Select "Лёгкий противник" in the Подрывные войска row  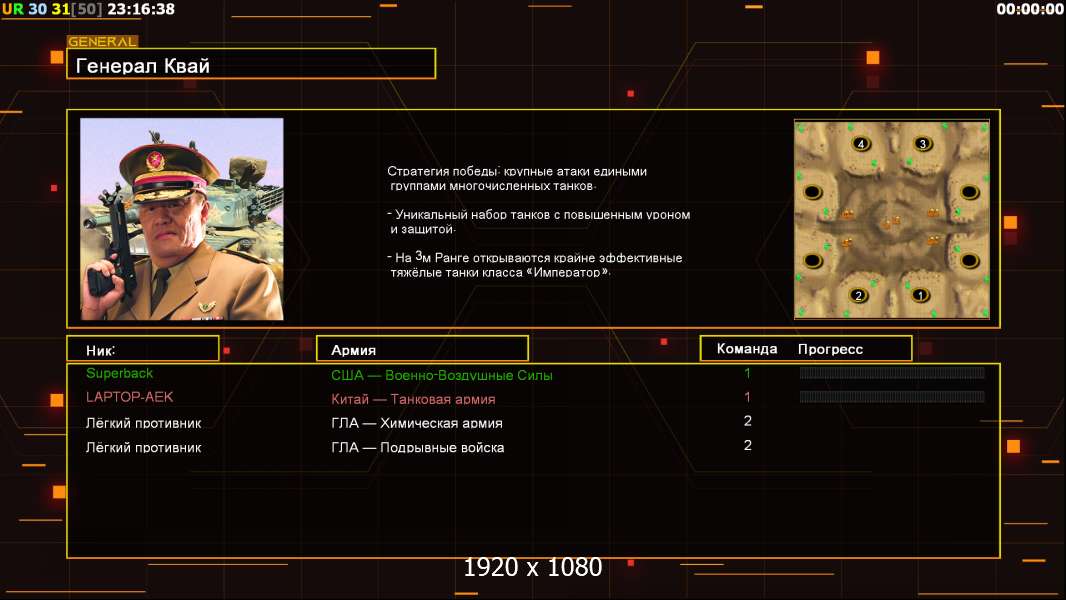click(x=143, y=447)
